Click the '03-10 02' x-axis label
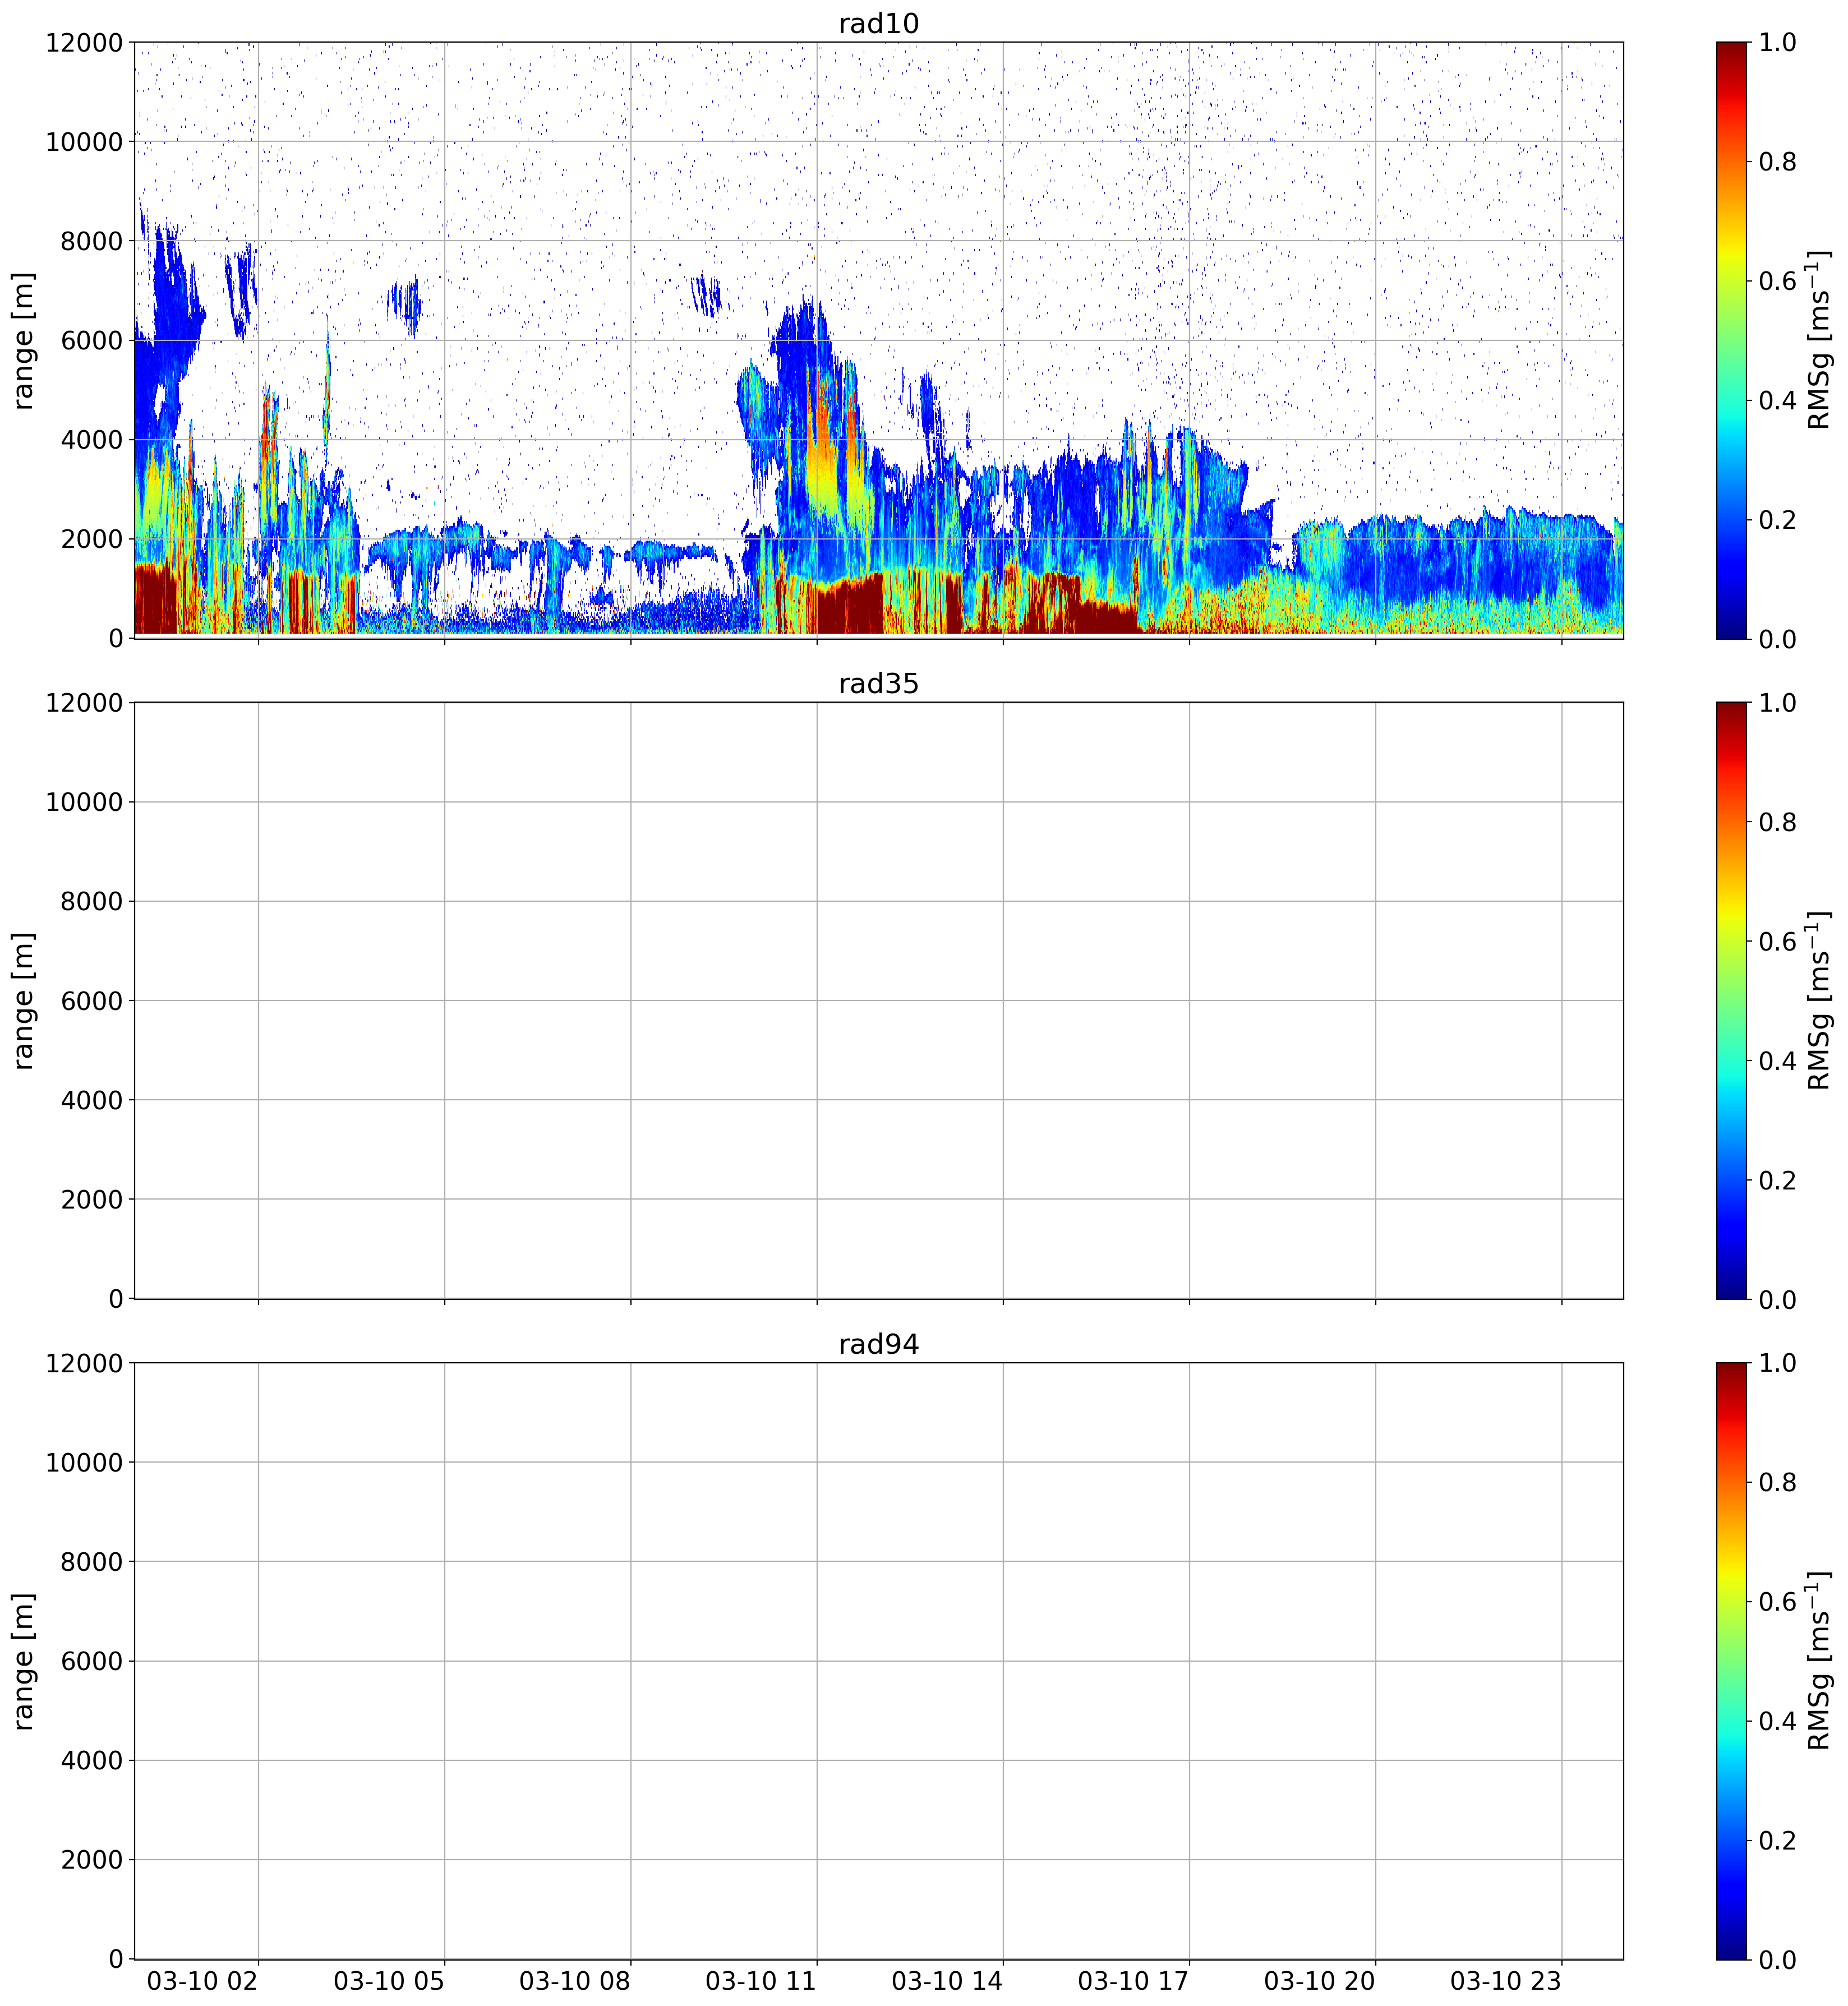1848x2006 pixels. pyautogui.click(x=203, y=1981)
